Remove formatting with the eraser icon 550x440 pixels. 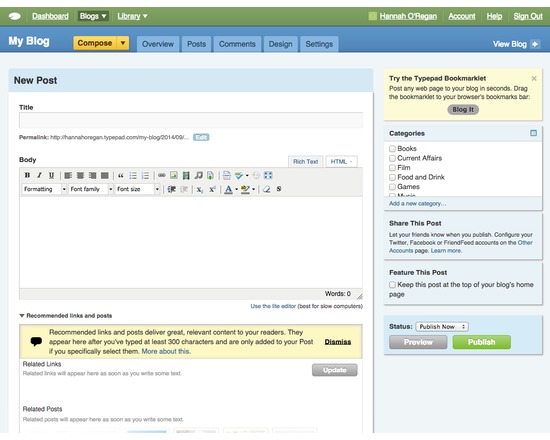(267, 189)
